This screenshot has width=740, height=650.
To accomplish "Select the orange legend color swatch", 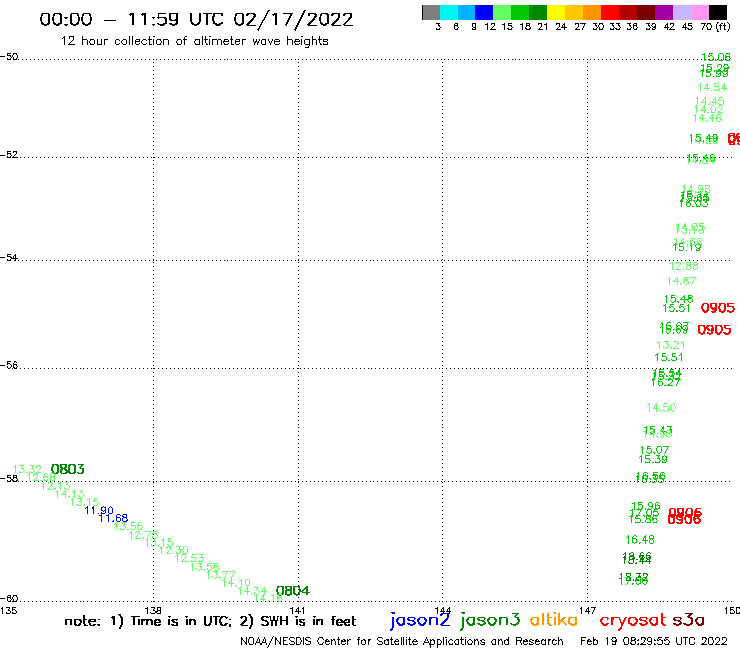I will pos(592,12).
